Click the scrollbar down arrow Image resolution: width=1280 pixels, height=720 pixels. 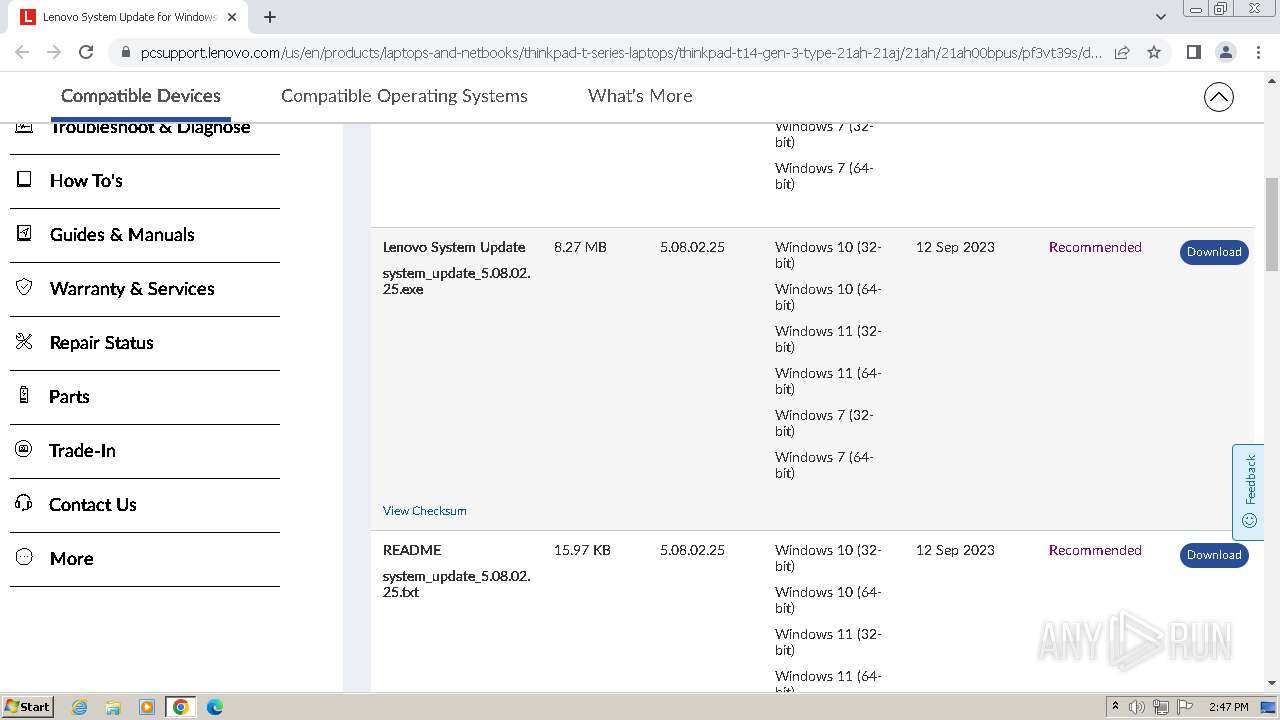point(1272,682)
